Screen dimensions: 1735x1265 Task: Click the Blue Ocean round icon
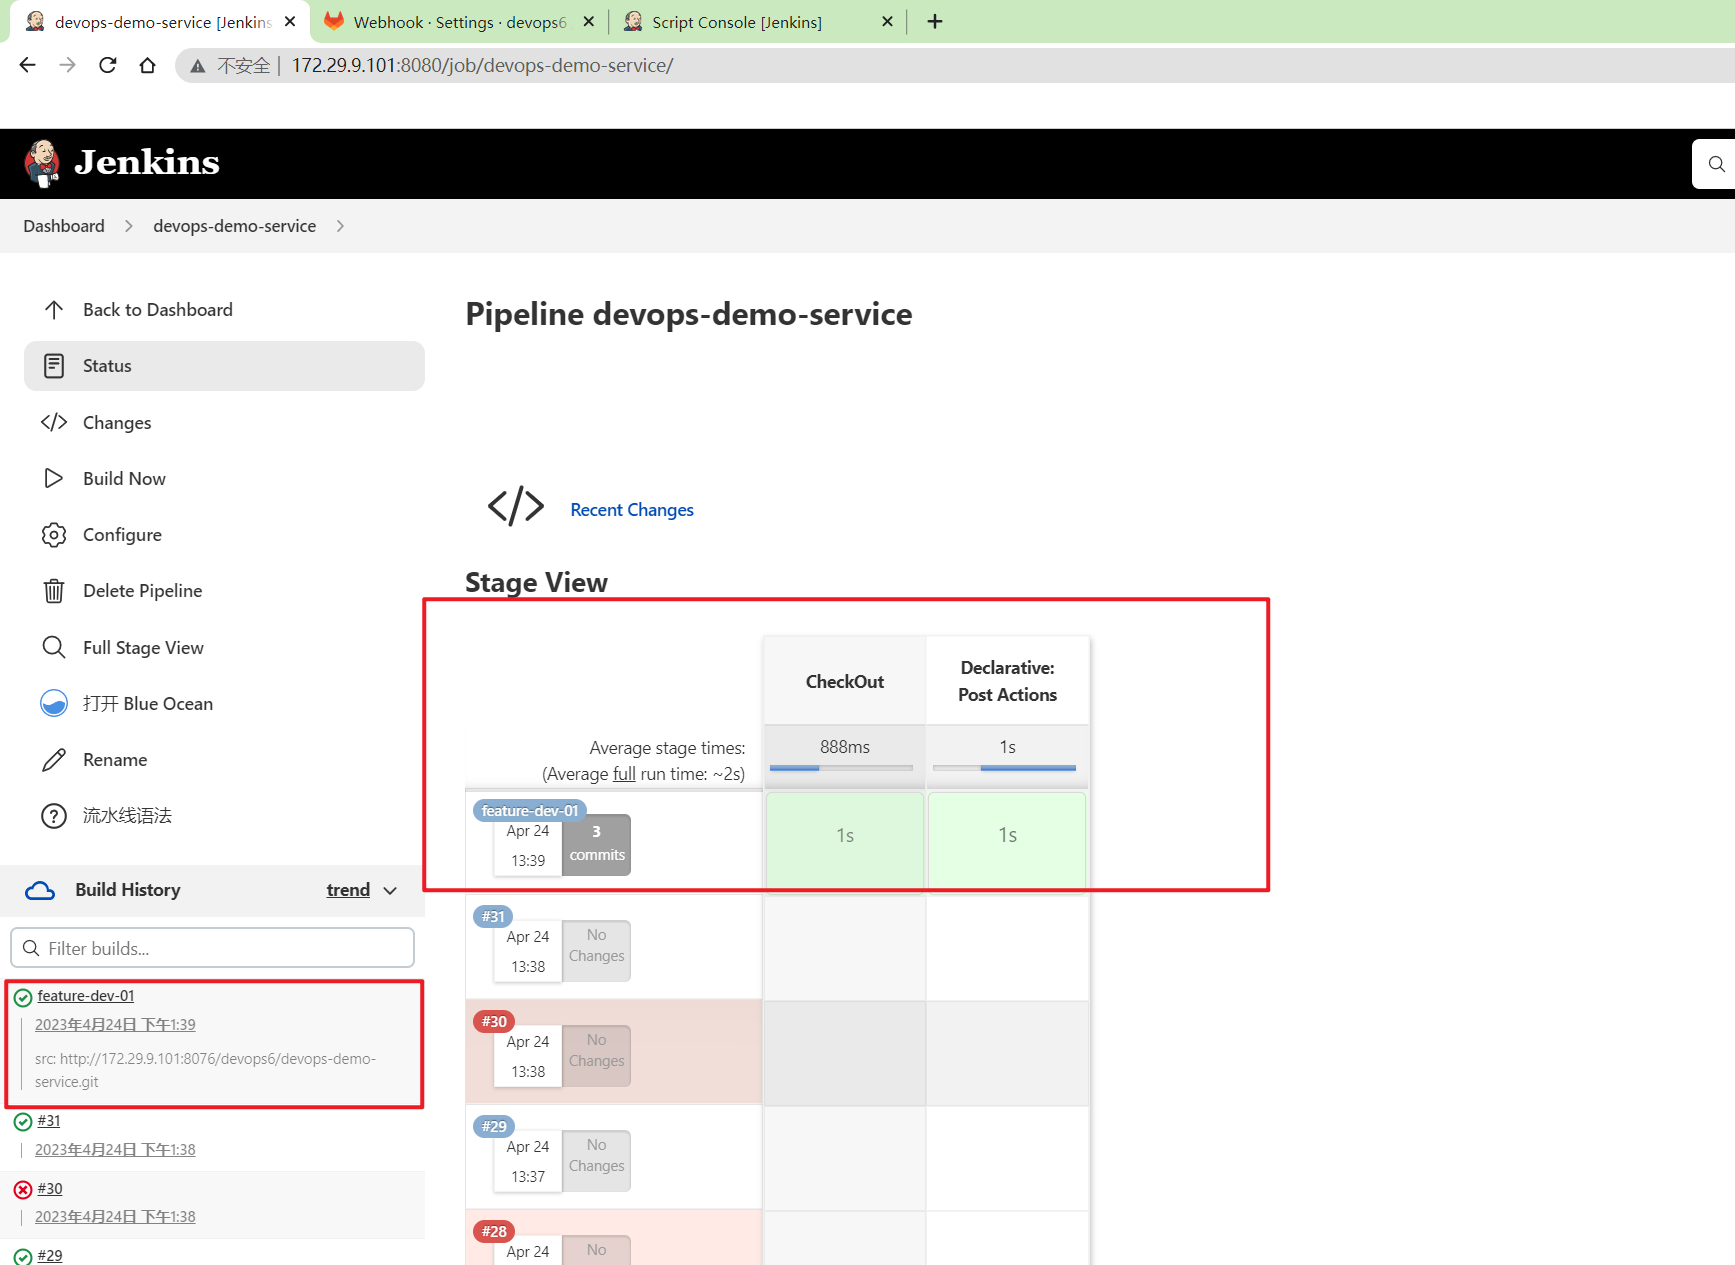click(54, 703)
